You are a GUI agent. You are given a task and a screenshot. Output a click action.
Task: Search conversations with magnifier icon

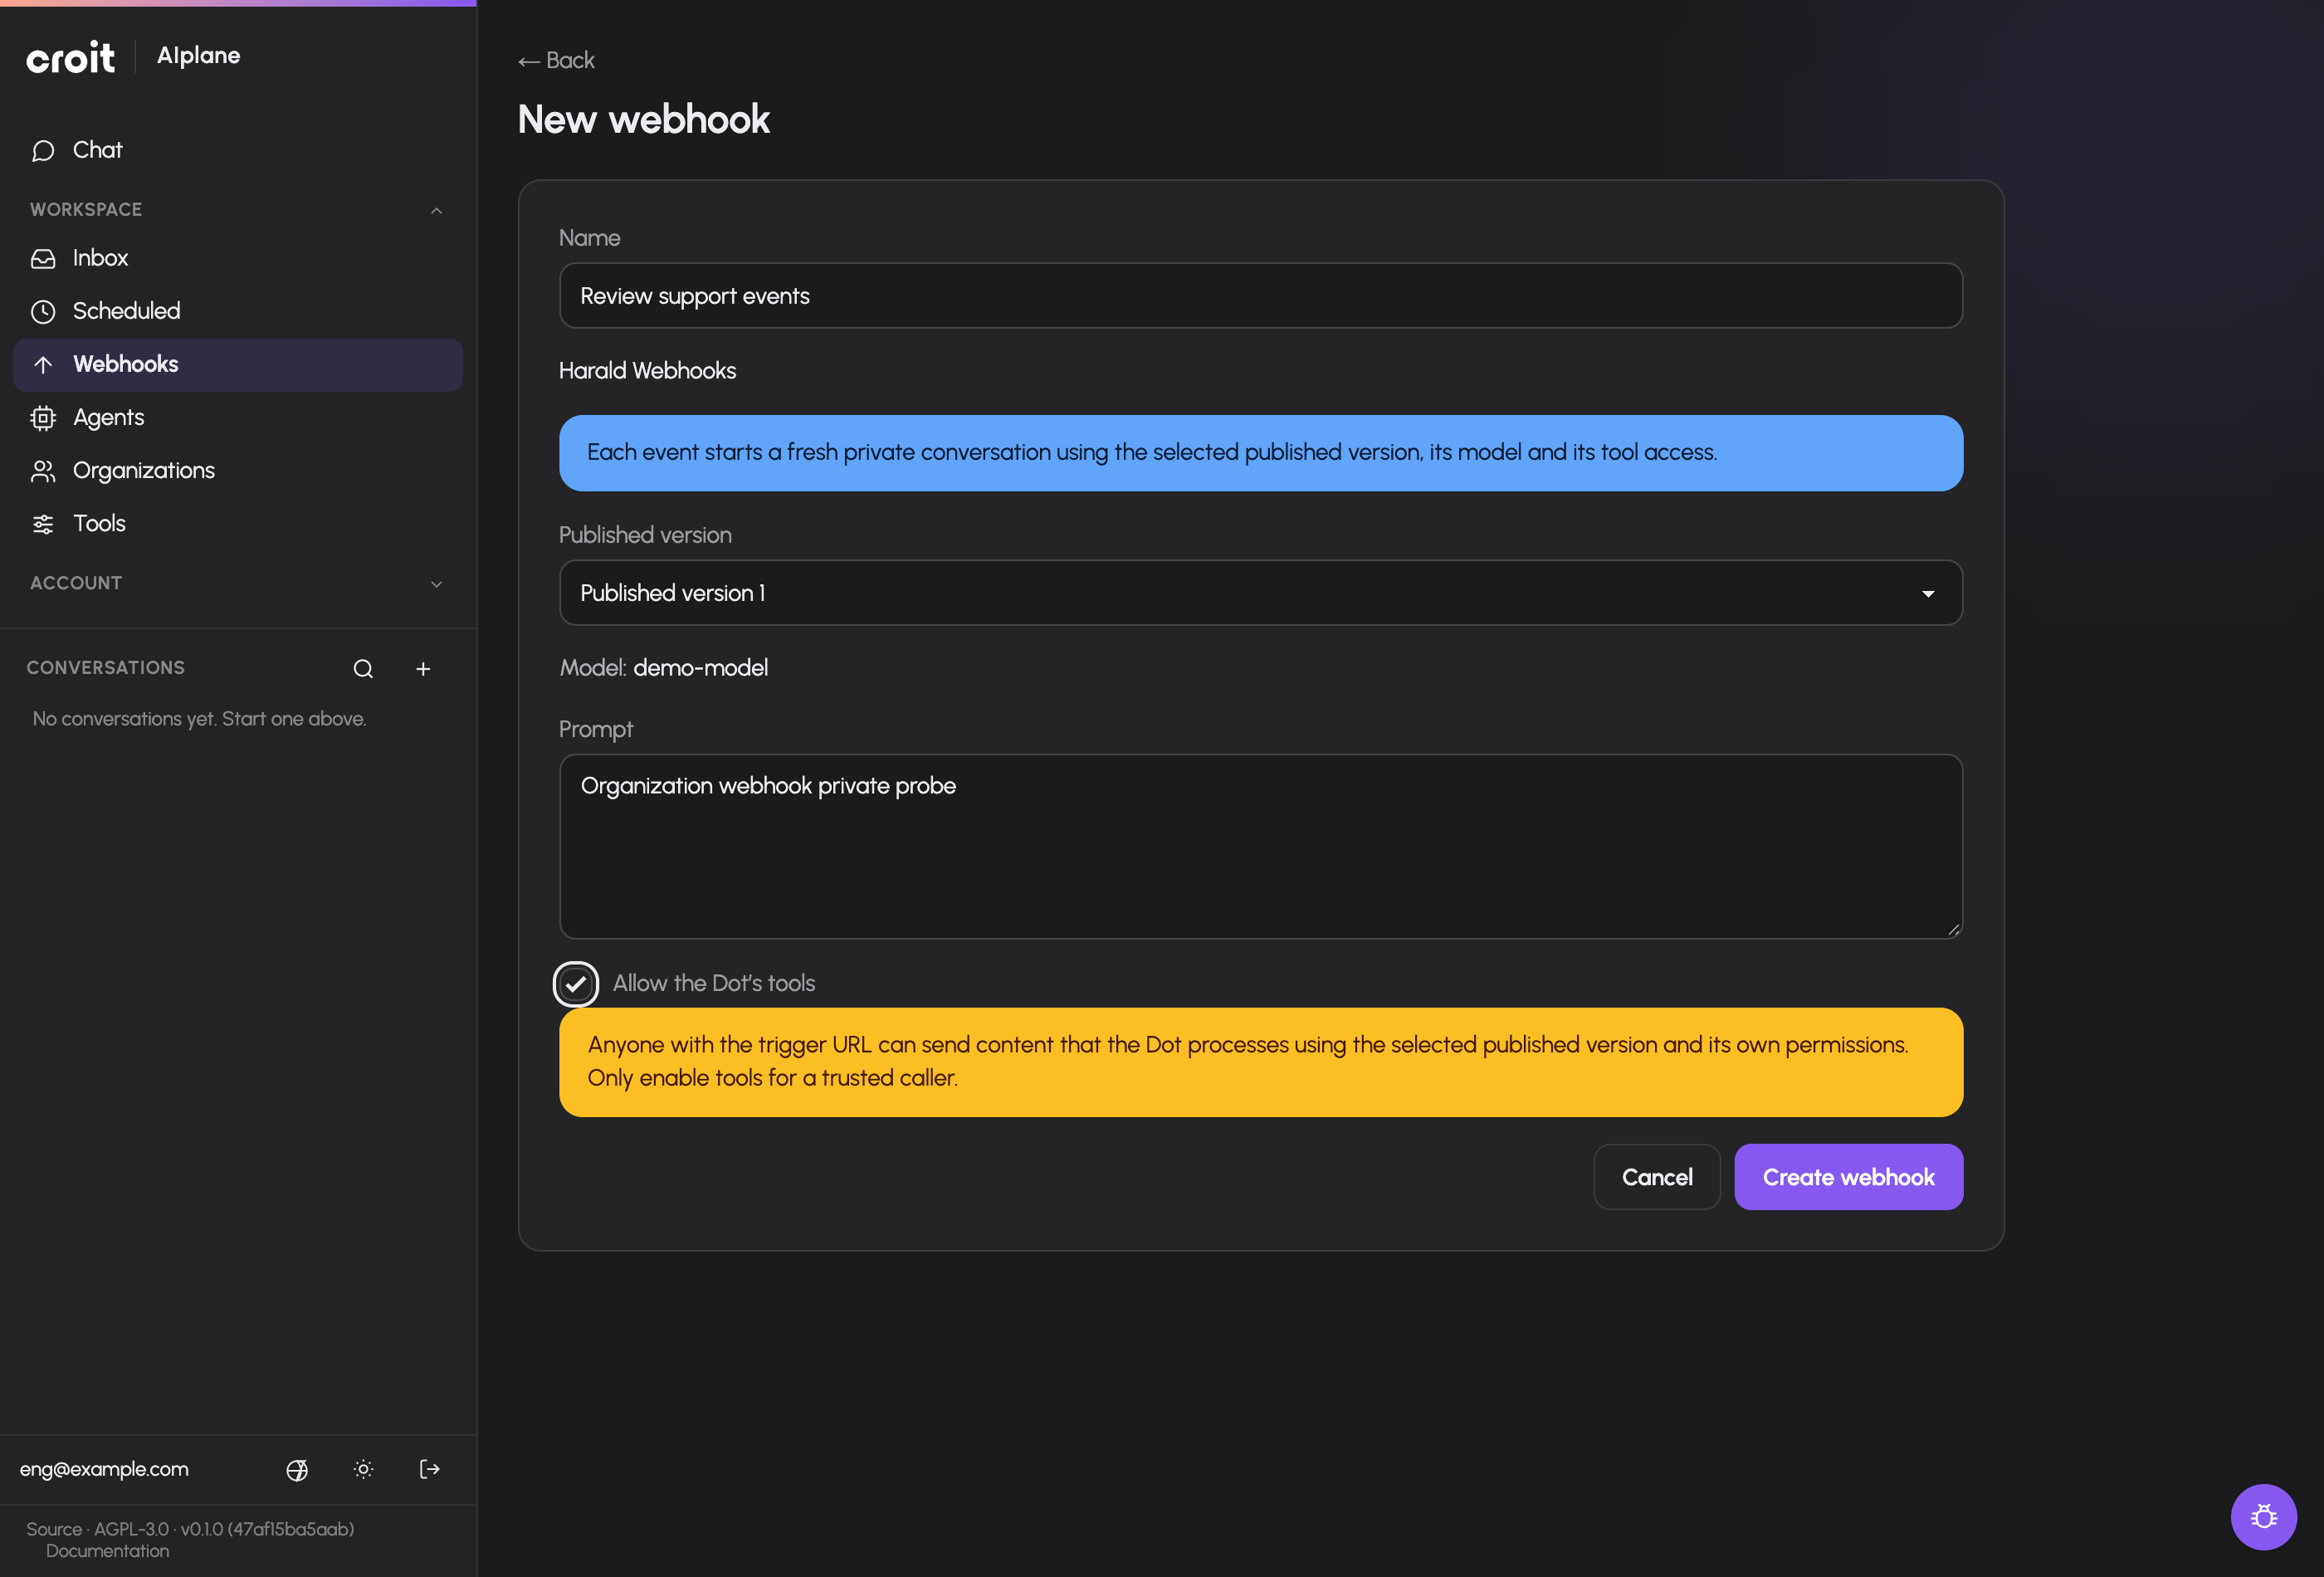coord(363,669)
